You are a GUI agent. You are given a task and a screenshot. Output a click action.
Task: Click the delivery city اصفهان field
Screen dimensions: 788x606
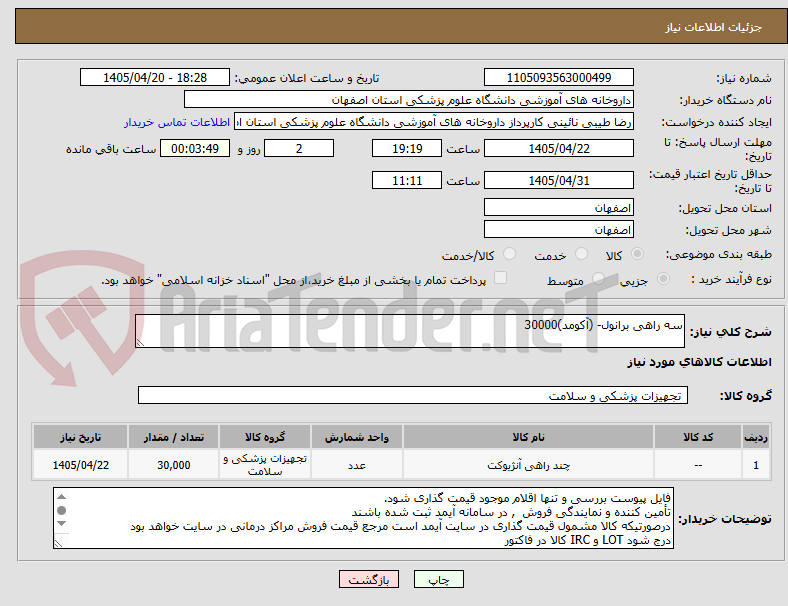pos(558,229)
